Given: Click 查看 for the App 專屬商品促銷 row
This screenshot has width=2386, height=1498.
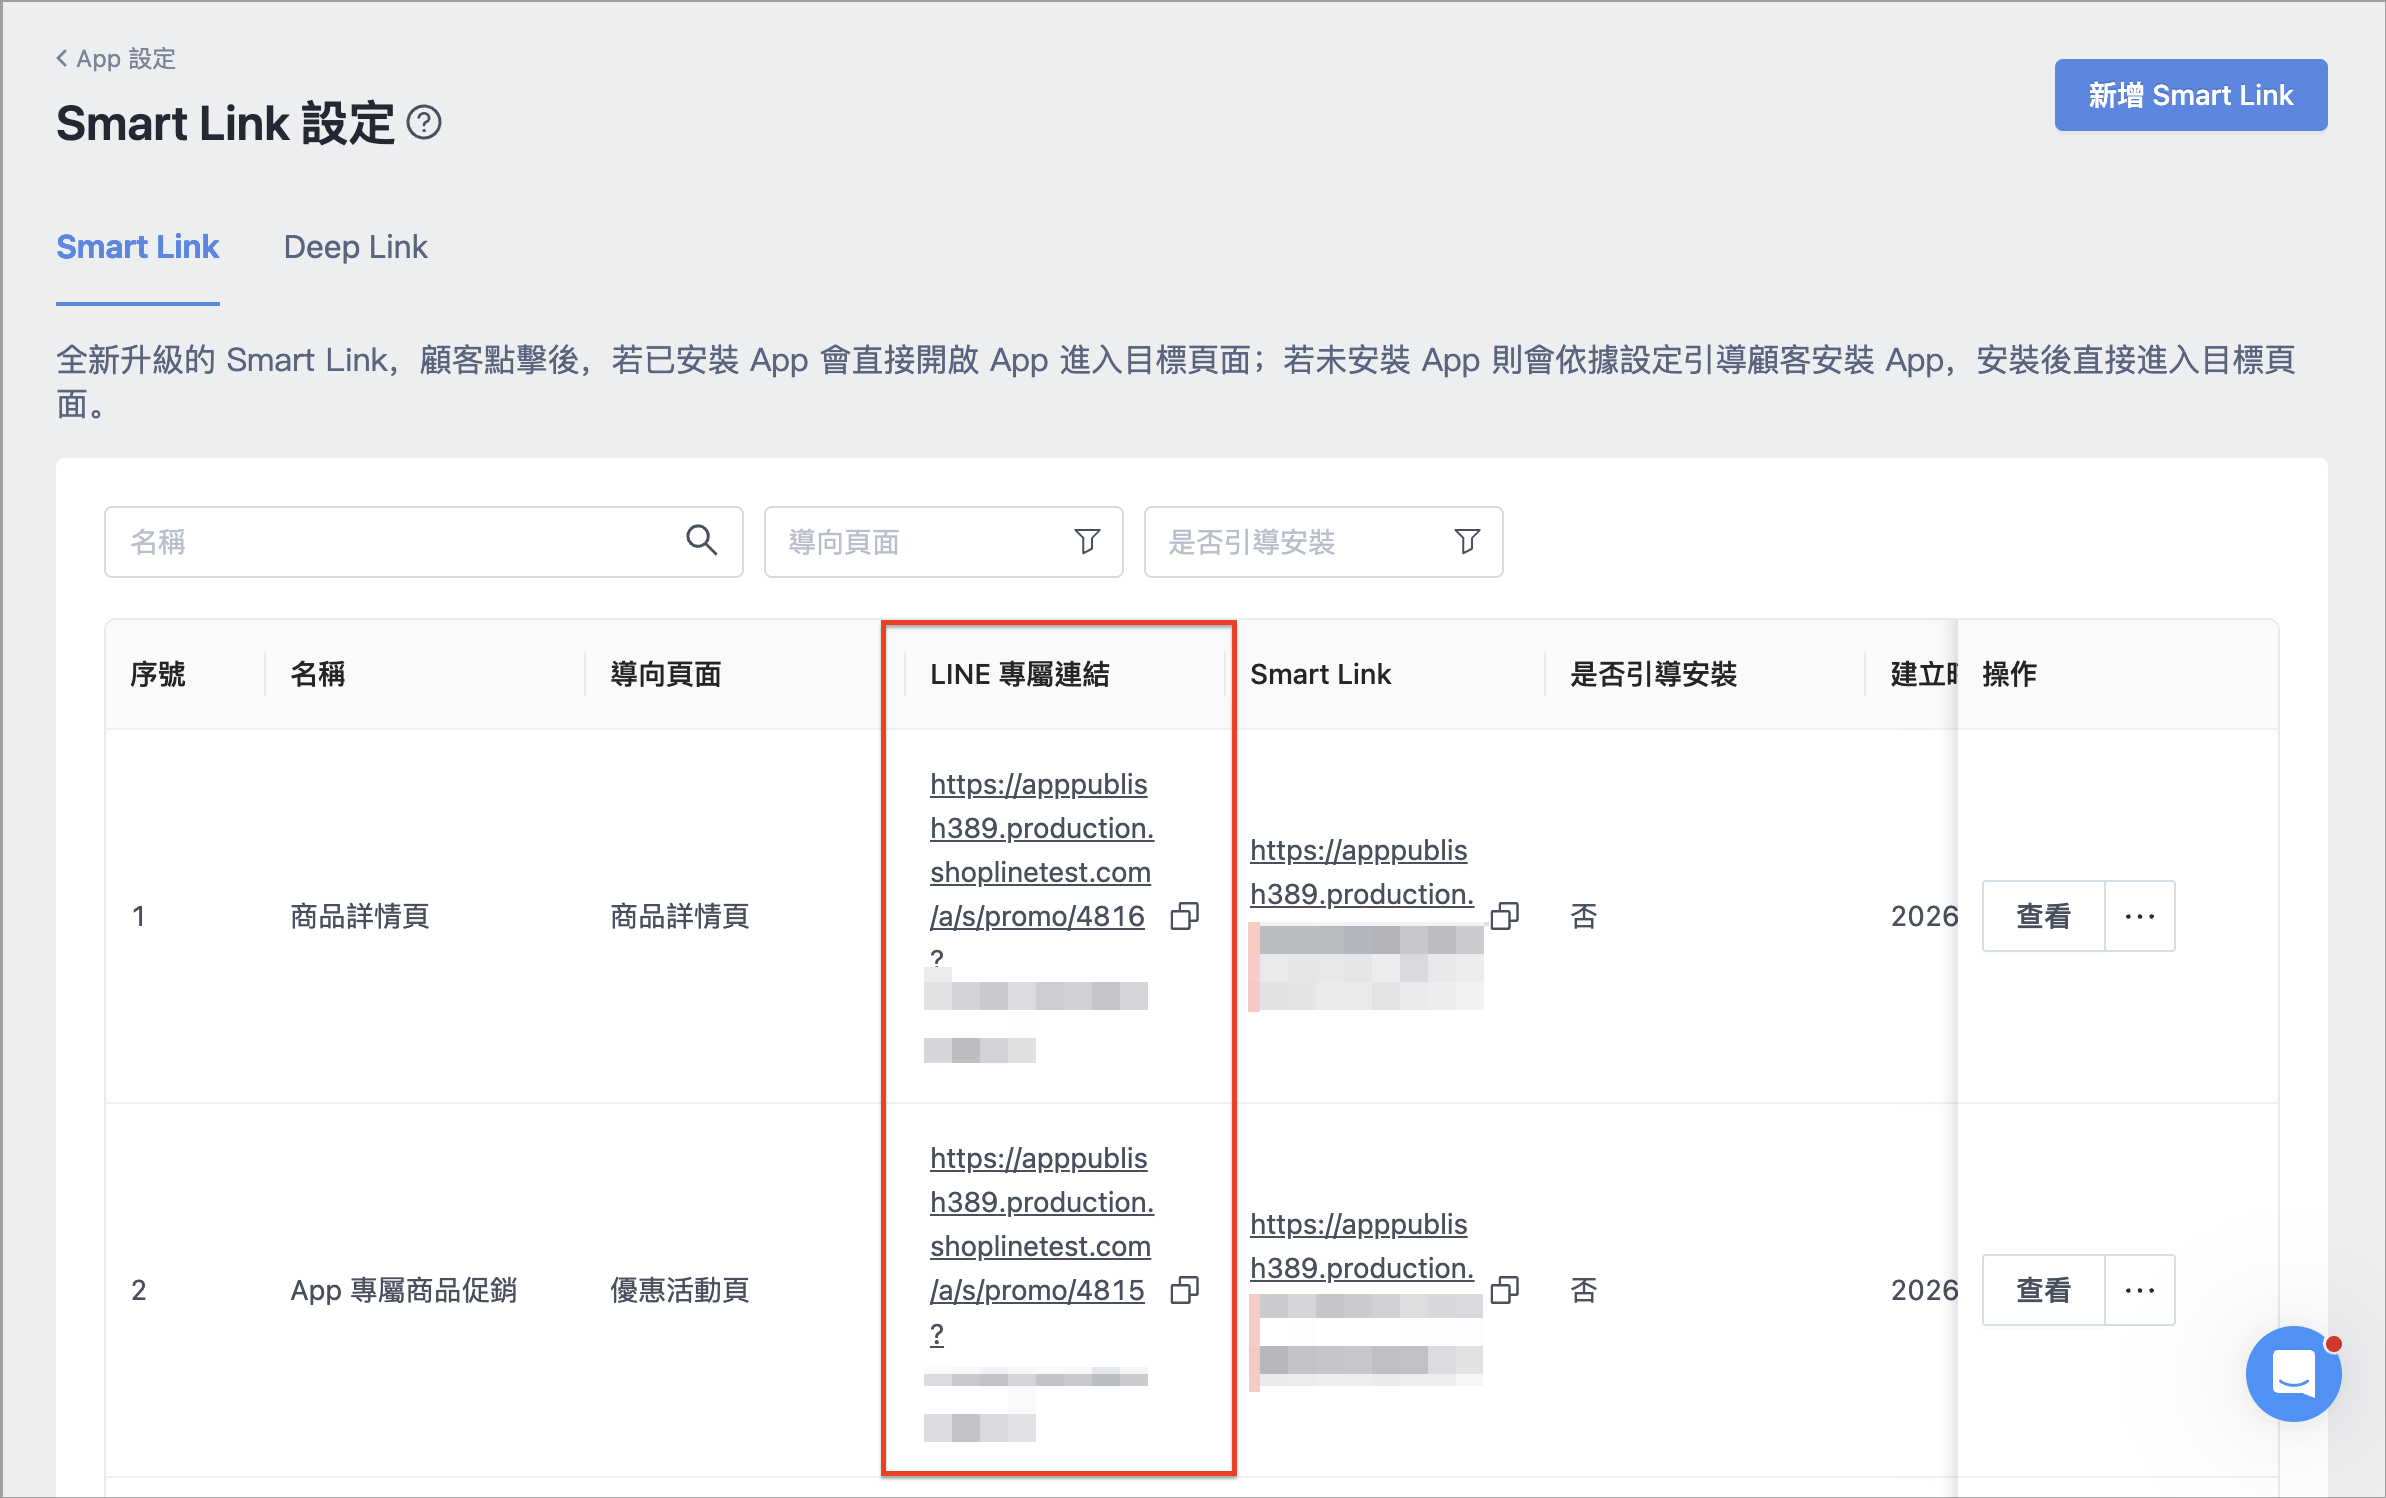Looking at the screenshot, I should 2043,1290.
